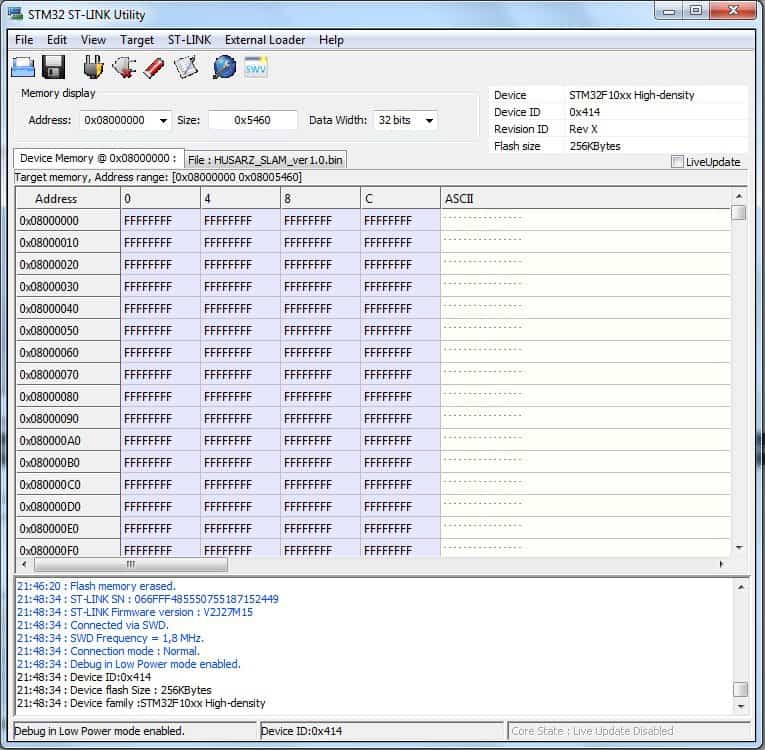Click log line 'Device flash Size : 256KBytes'
The height and width of the screenshot is (750, 765).
tap(114, 690)
